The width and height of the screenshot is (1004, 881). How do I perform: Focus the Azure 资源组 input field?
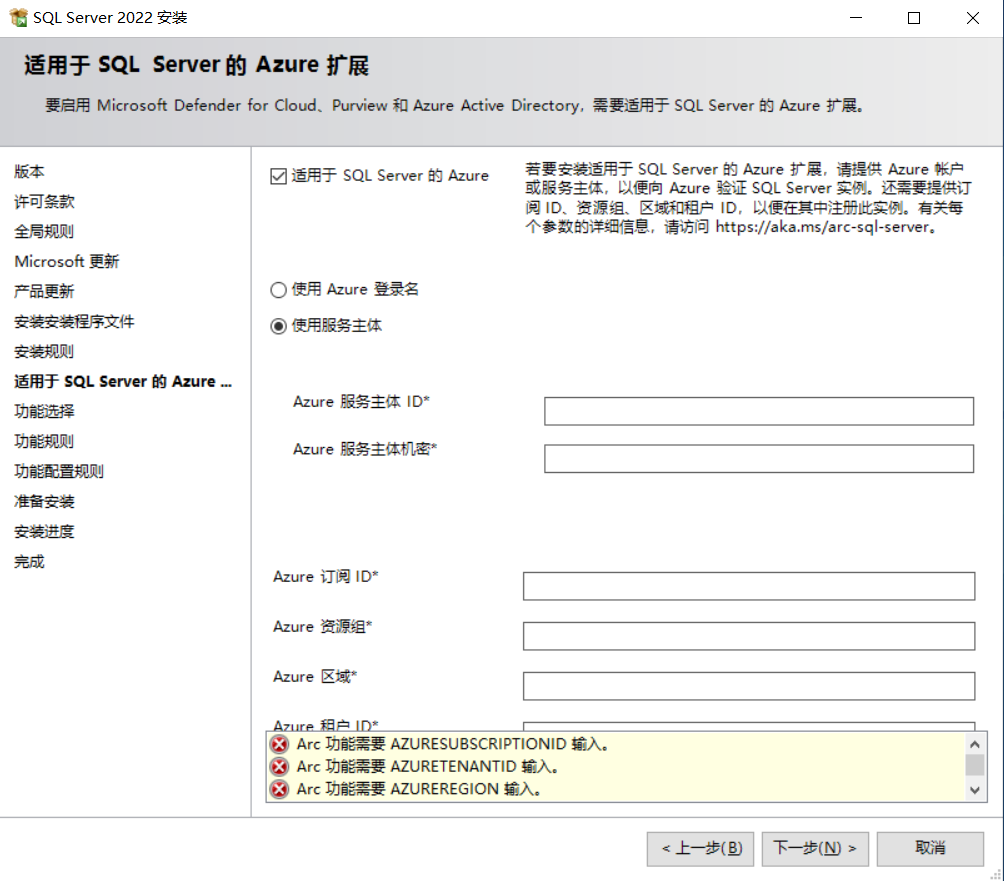point(749,636)
